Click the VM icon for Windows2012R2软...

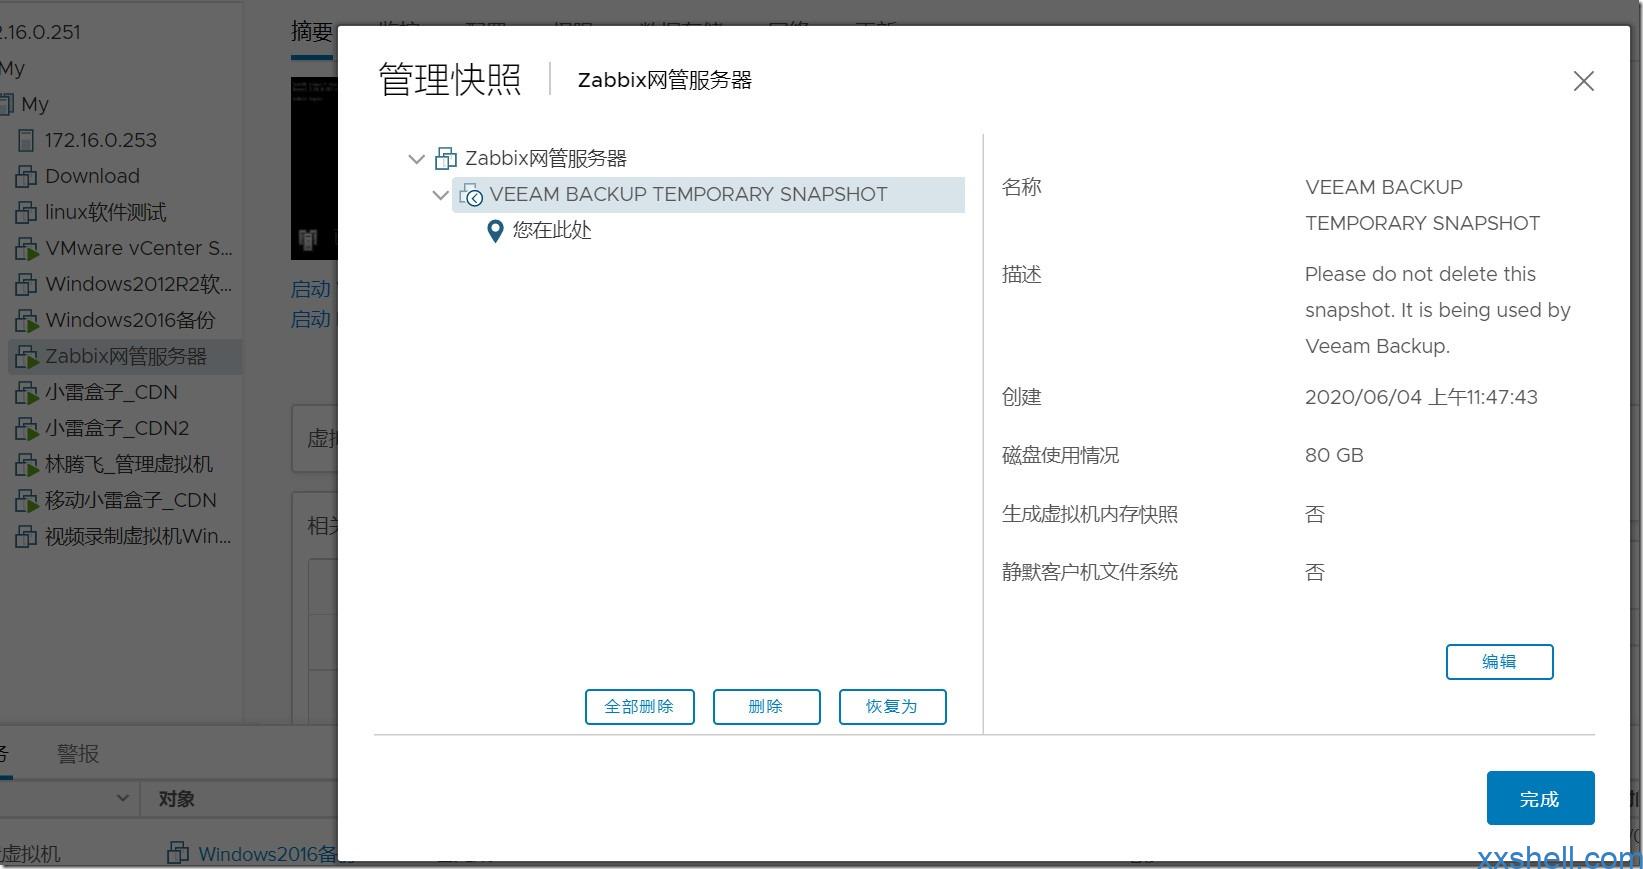point(26,285)
